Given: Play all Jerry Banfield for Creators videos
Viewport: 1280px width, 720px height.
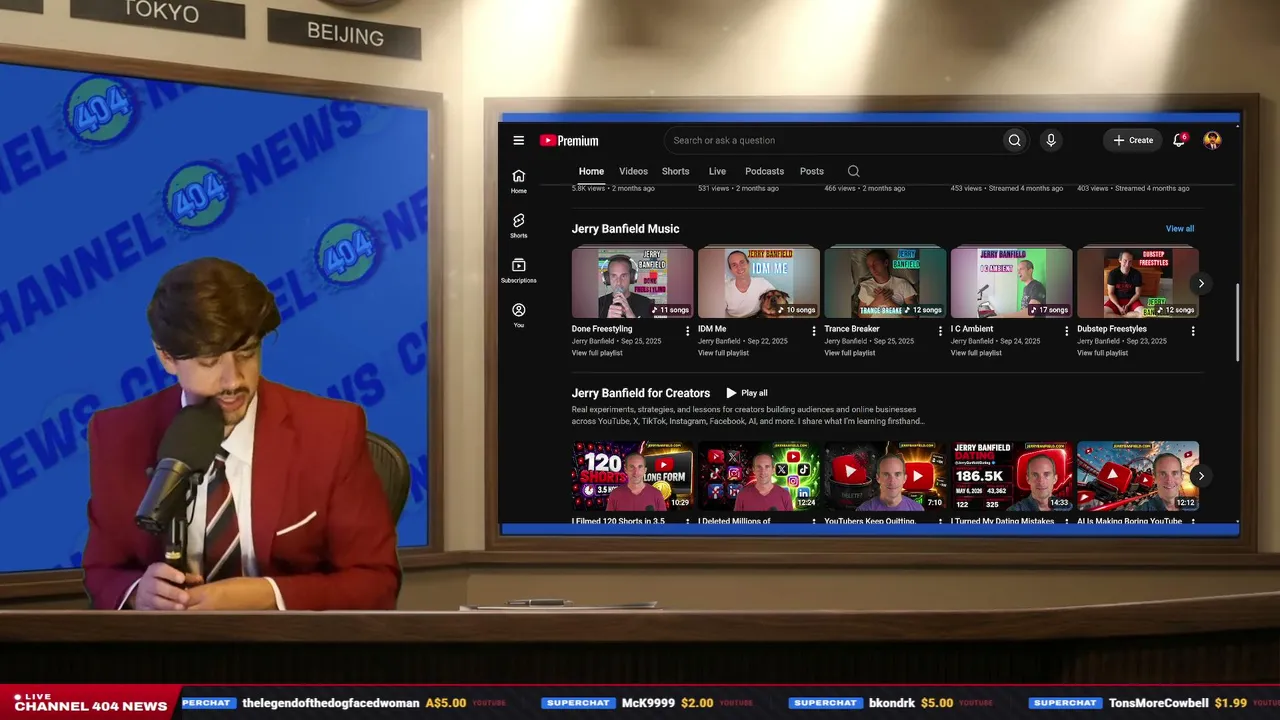Looking at the screenshot, I should click(x=747, y=393).
